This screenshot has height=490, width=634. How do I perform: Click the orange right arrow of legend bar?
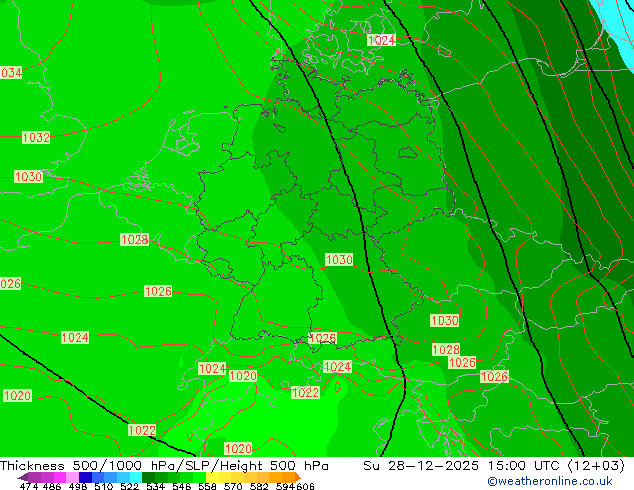[x=298, y=477]
